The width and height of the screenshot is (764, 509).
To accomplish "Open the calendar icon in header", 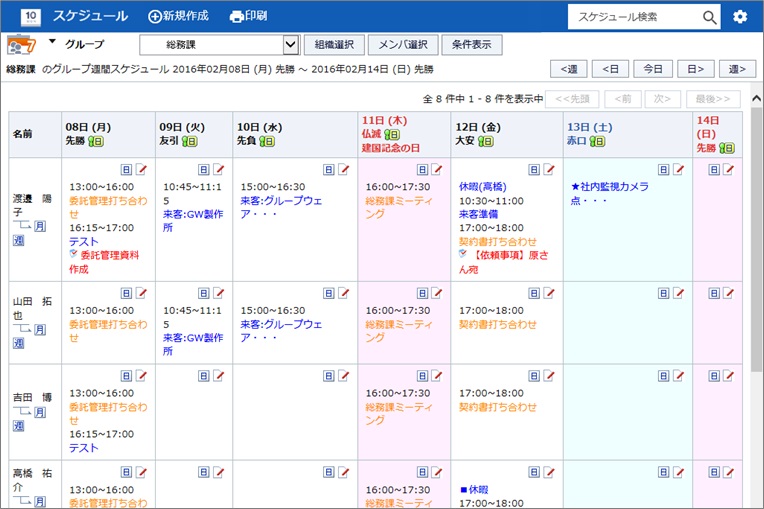I will 31,17.
